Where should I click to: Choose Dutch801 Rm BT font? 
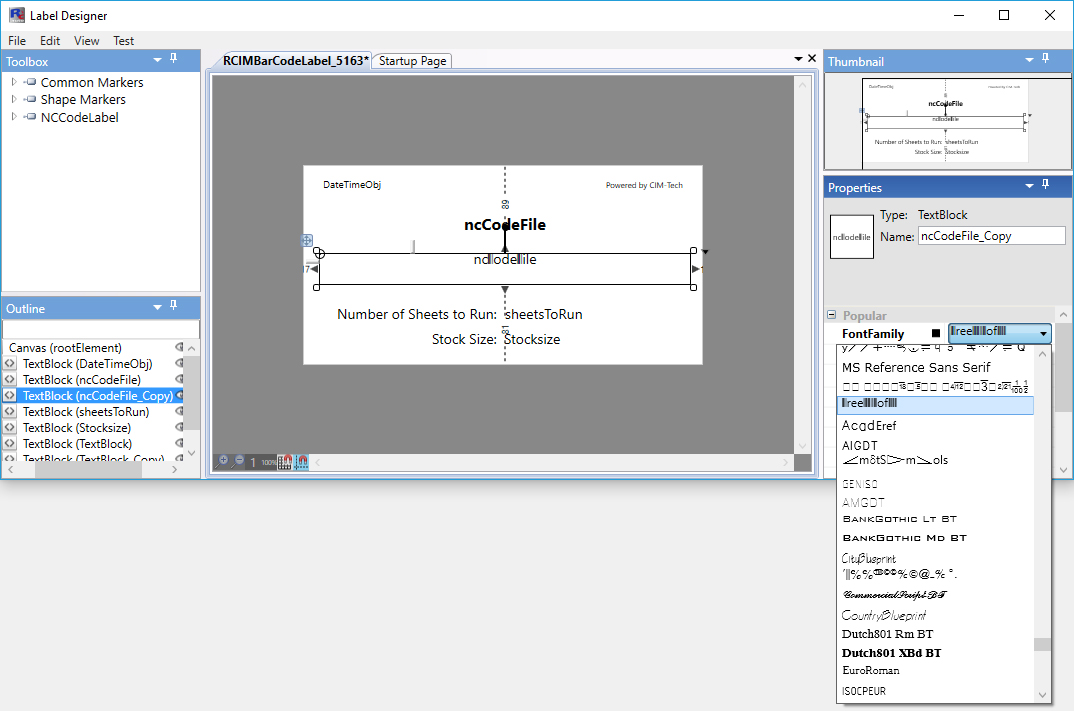click(887, 634)
